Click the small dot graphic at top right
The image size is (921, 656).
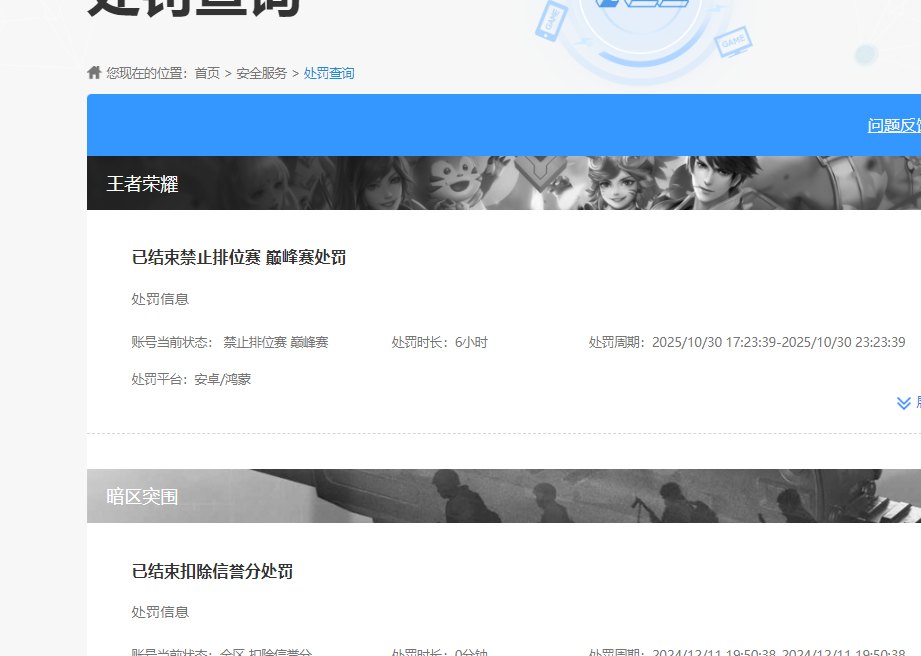(x=866, y=54)
